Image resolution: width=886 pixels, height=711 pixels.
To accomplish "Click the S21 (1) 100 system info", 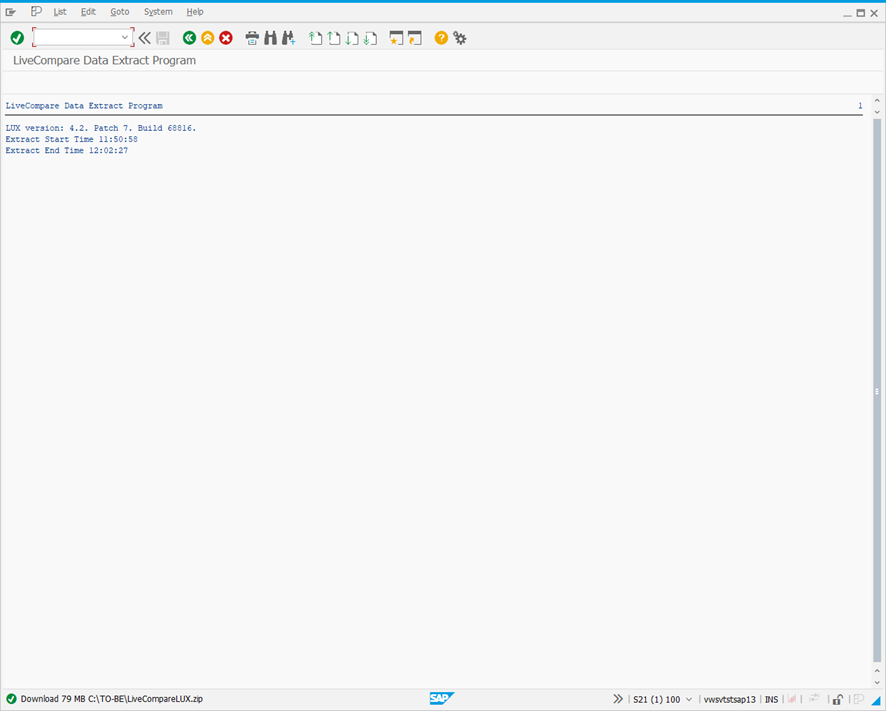I will pos(657,700).
